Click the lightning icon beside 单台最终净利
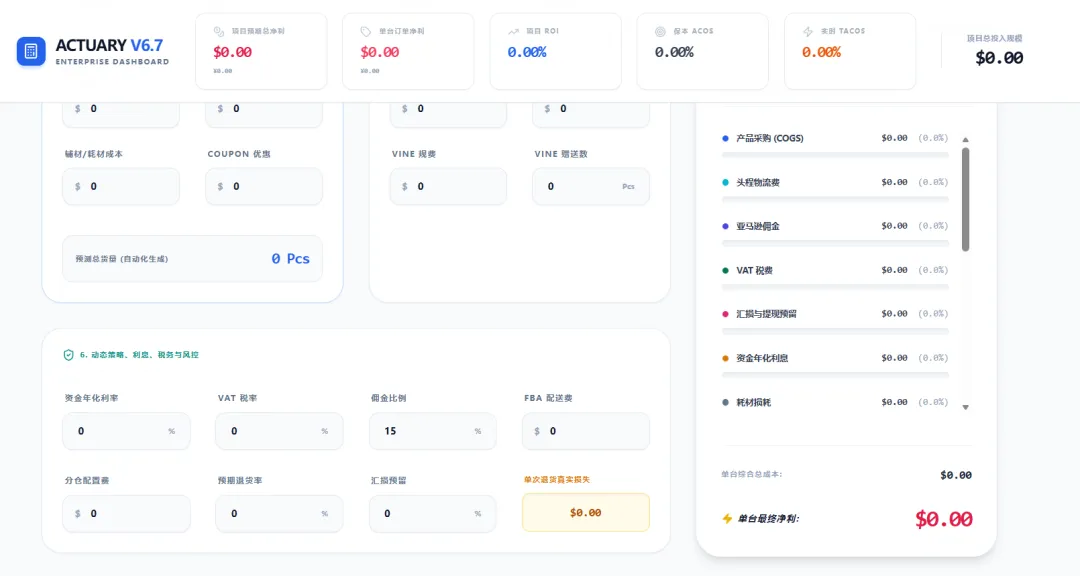Screen dimensions: 1080x576 [x=727, y=518]
